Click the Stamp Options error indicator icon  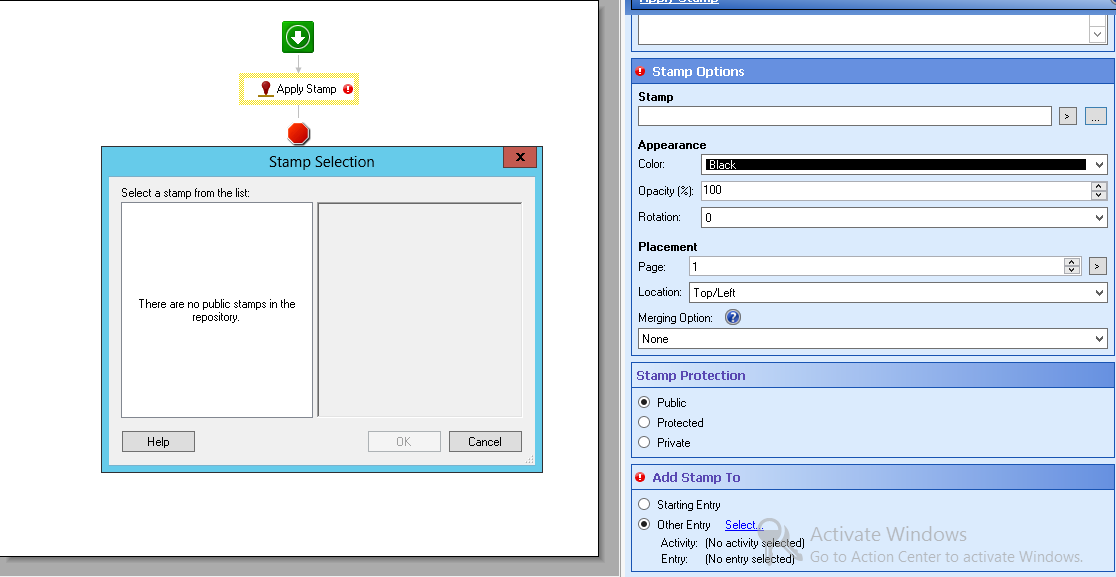tap(640, 71)
